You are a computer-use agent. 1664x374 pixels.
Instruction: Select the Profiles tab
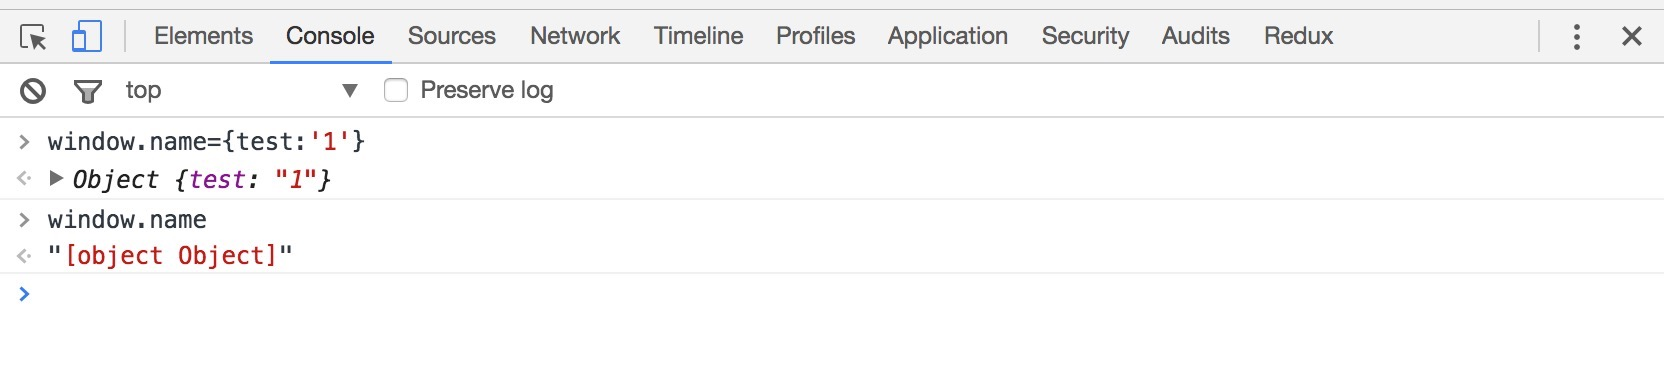815,36
